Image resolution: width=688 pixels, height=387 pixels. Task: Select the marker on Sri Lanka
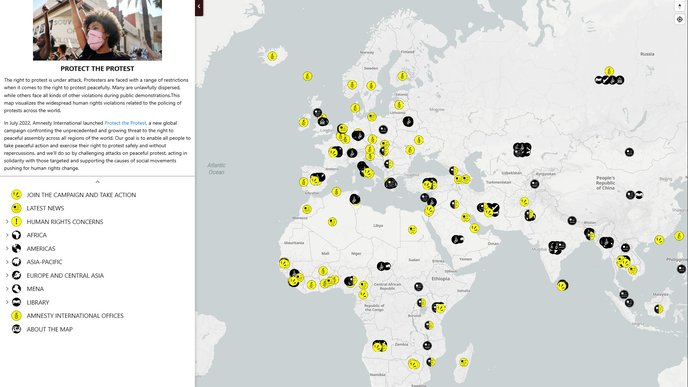[562, 286]
